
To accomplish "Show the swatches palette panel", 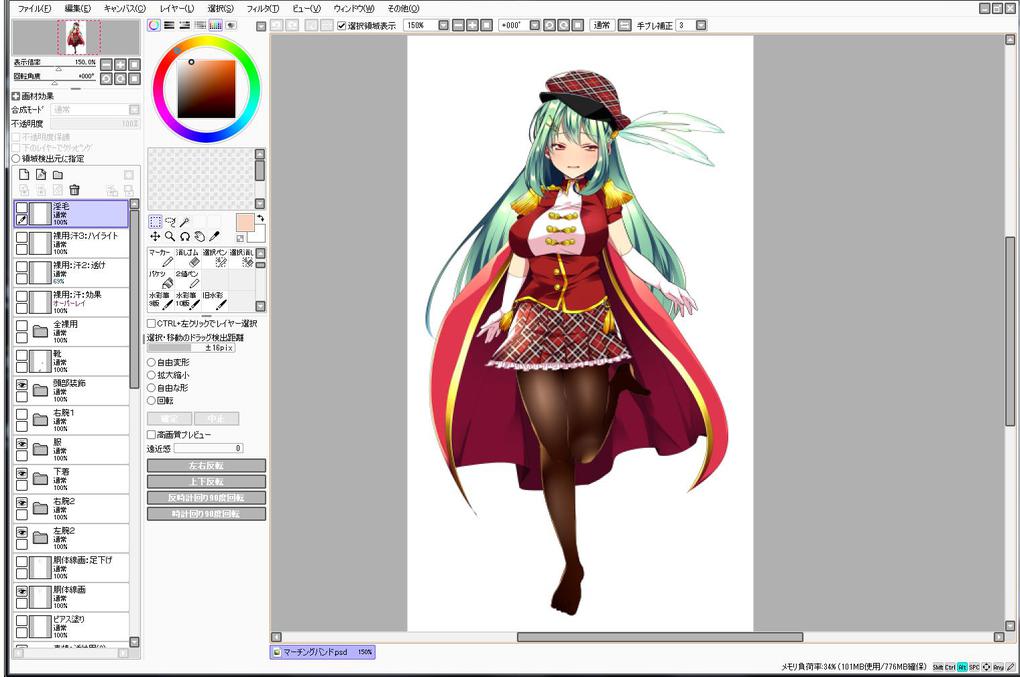I will [216, 25].
